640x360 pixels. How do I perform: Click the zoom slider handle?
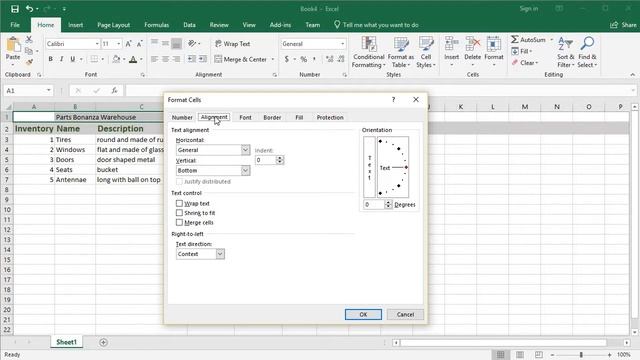pyautogui.click(x=581, y=355)
